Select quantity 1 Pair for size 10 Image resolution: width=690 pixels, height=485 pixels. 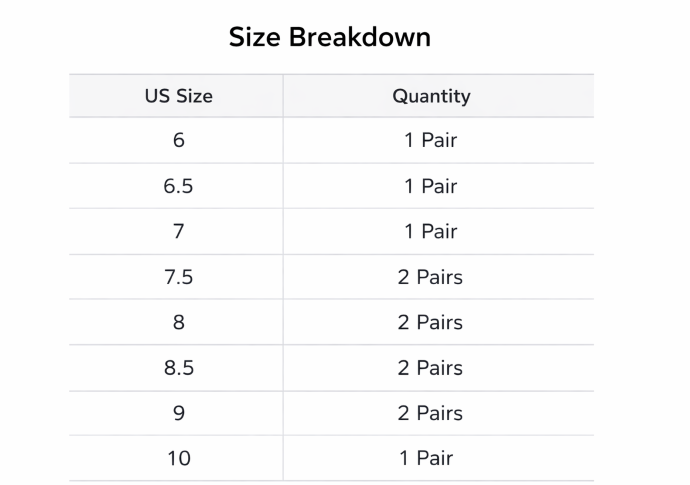[426, 459]
